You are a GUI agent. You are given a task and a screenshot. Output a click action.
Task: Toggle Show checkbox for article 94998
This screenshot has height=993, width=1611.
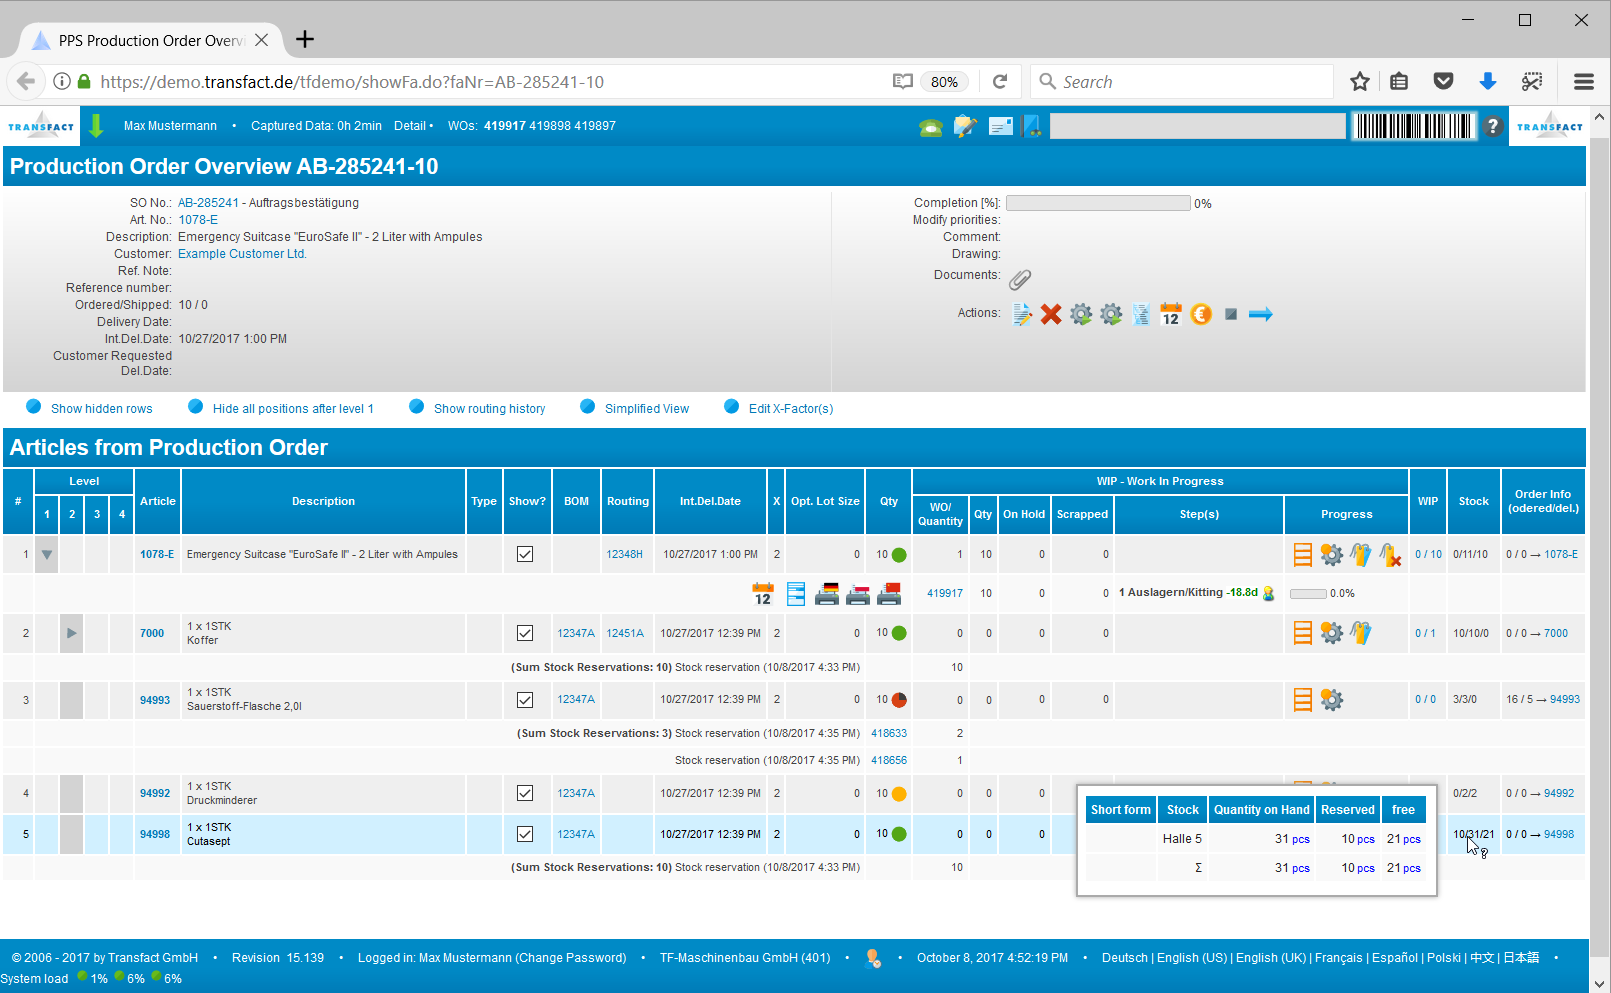(525, 834)
